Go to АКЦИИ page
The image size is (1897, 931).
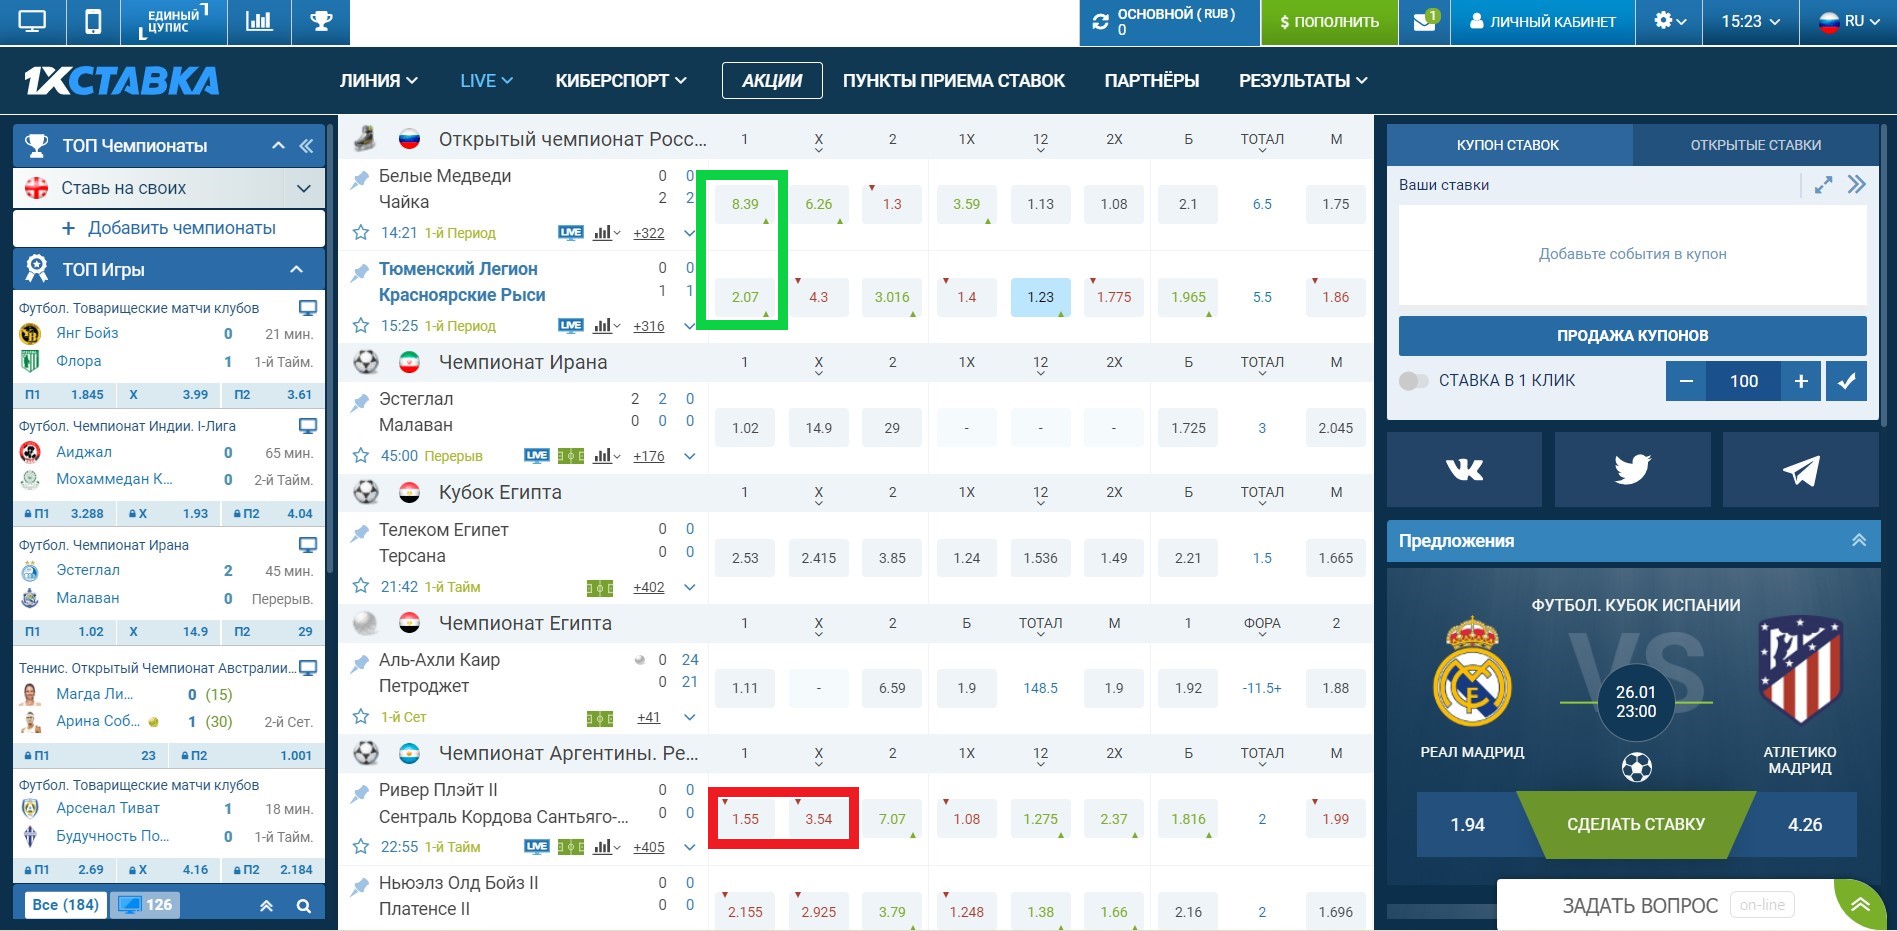point(772,81)
